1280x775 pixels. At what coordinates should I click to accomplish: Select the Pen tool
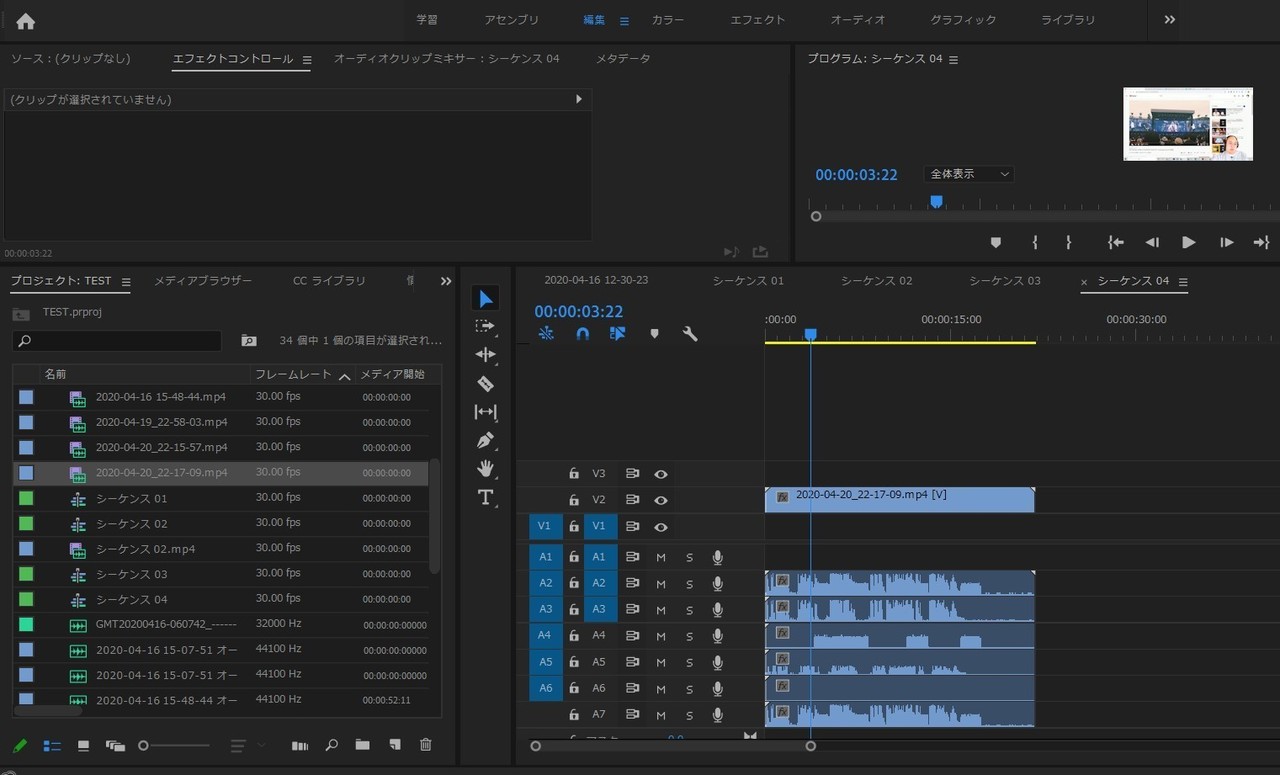(x=485, y=440)
